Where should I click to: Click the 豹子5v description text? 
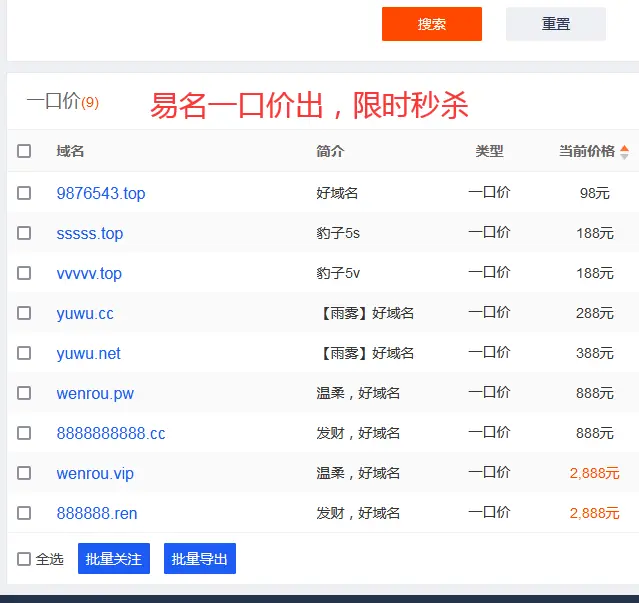pos(338,273)
